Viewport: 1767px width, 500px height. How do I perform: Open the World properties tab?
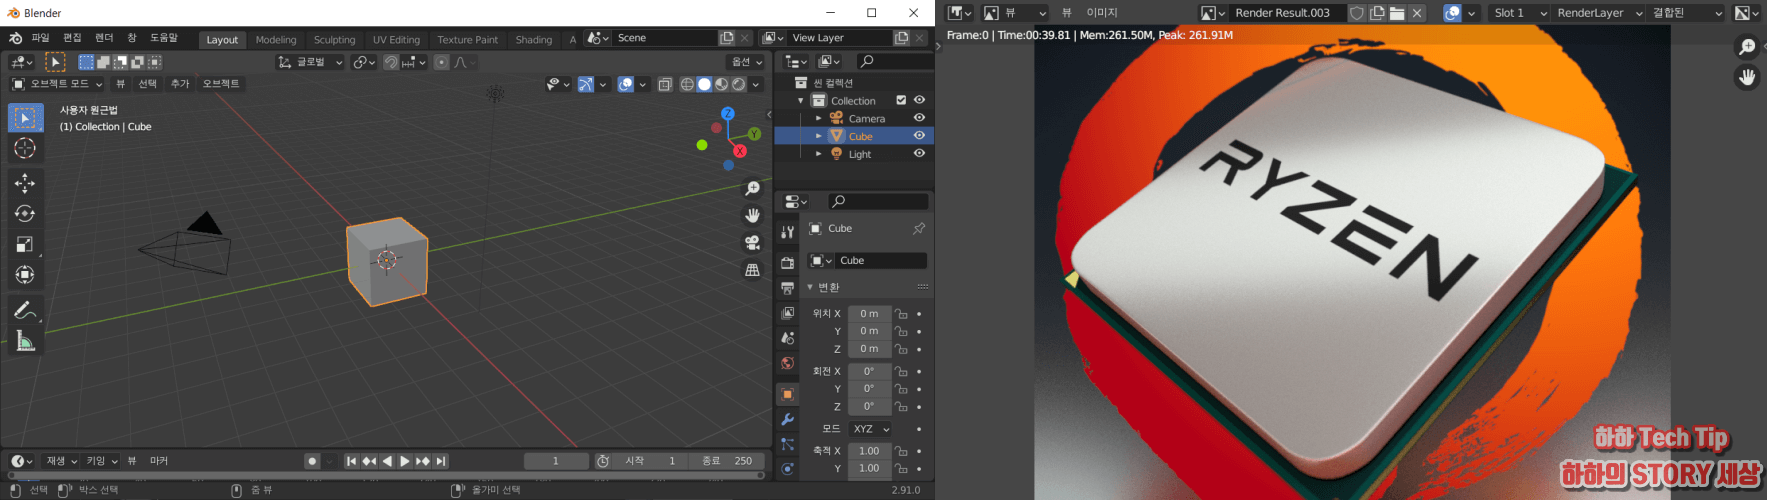click(787, 363)
